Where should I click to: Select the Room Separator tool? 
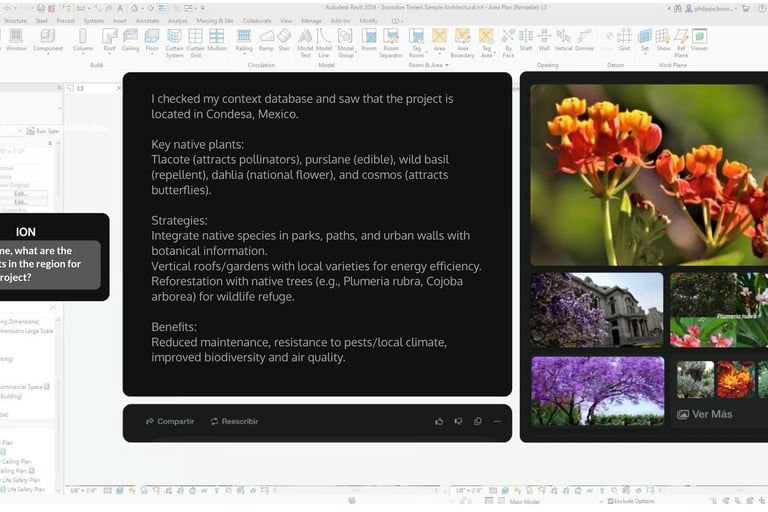coord(391,43)
